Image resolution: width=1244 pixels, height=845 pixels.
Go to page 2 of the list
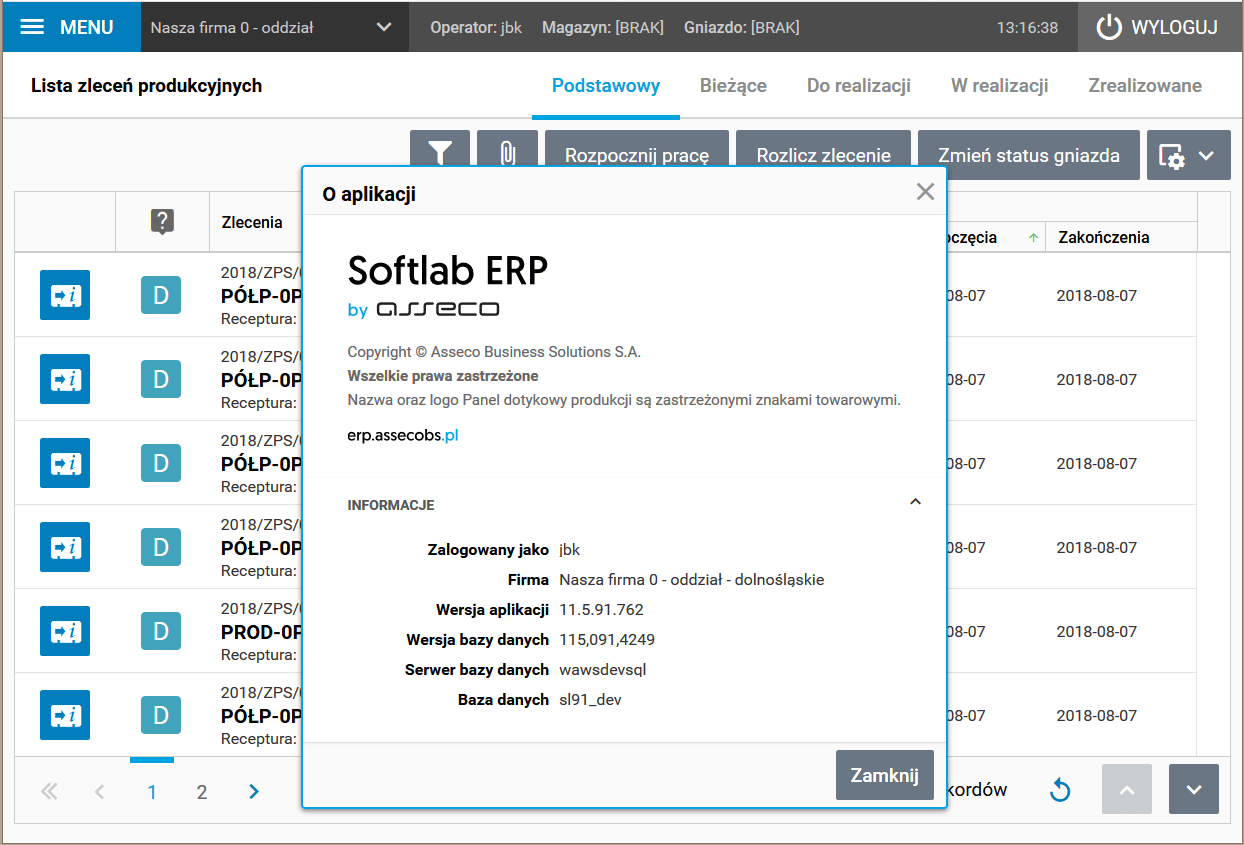click(202, 792)
